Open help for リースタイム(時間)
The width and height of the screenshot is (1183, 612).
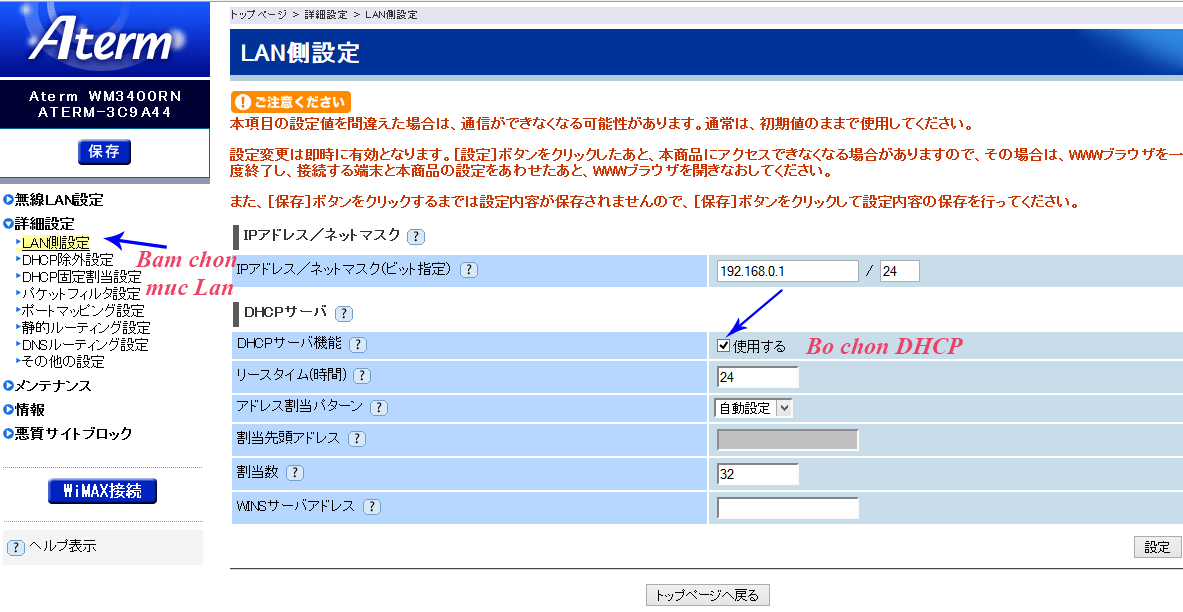tap(362, 376)
